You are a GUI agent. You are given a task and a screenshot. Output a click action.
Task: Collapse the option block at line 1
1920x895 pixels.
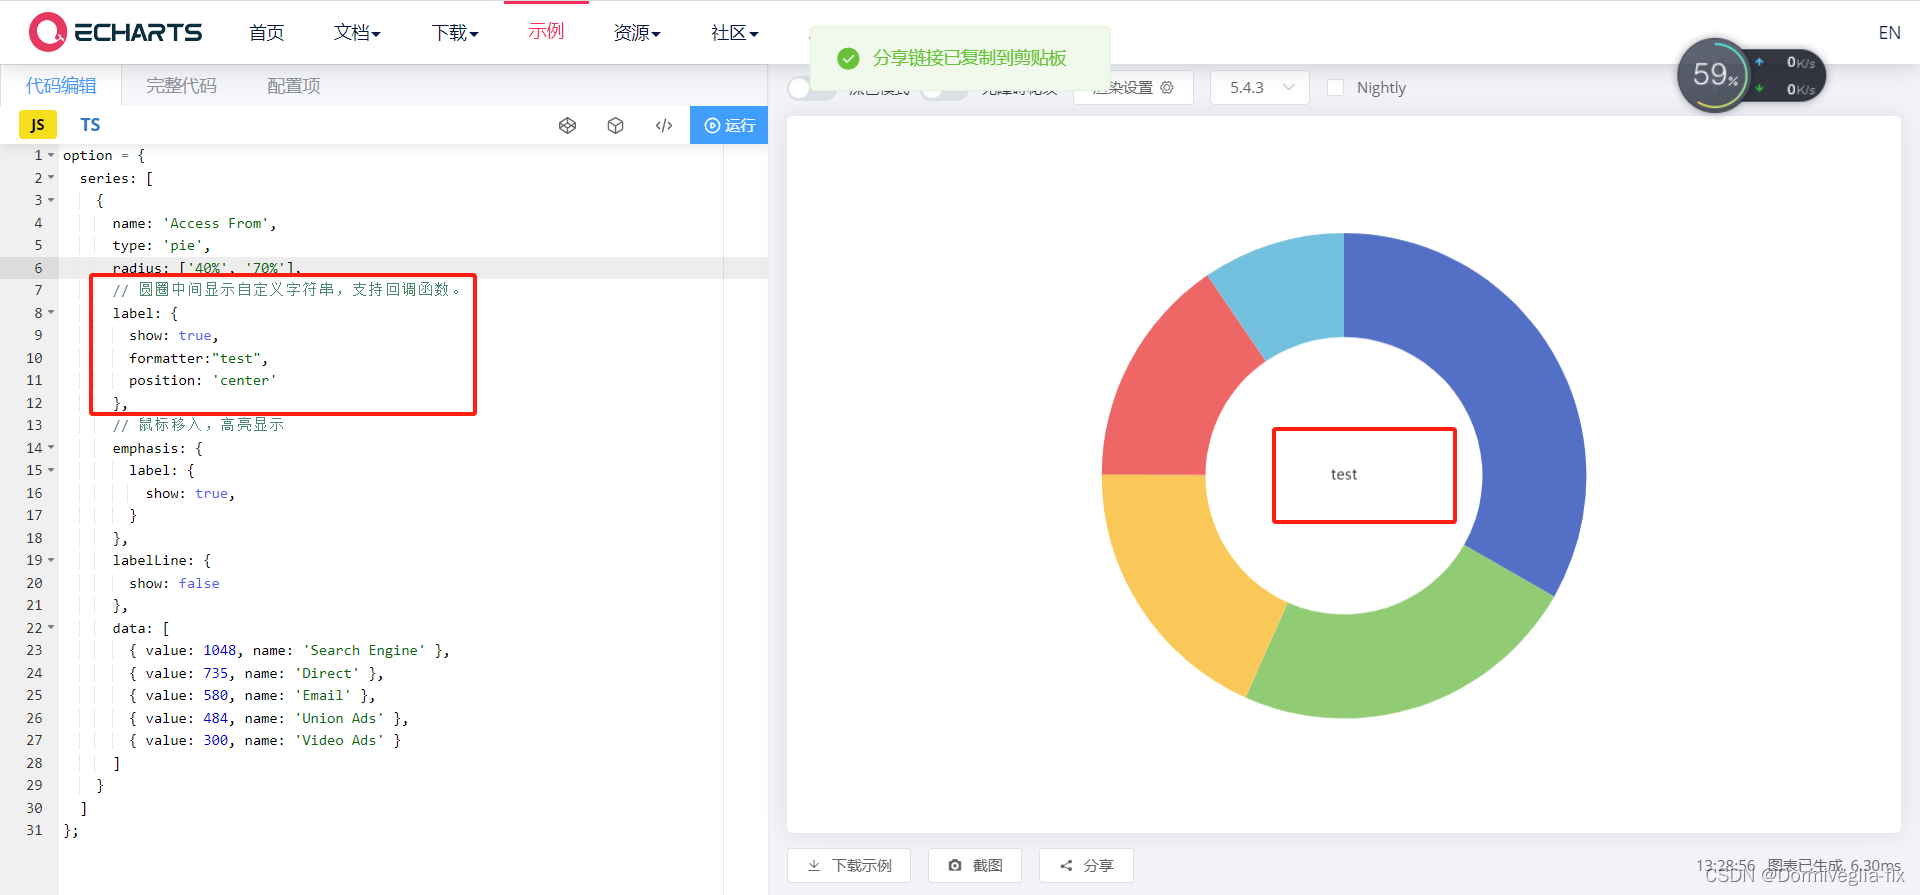51,155
